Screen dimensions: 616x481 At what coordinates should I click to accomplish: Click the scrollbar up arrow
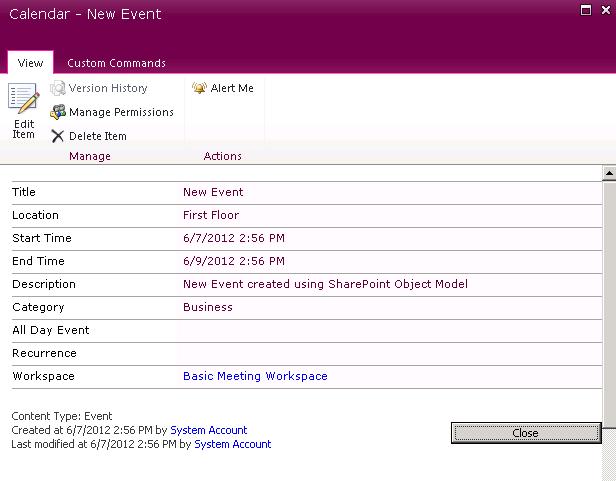pos(609,173)
